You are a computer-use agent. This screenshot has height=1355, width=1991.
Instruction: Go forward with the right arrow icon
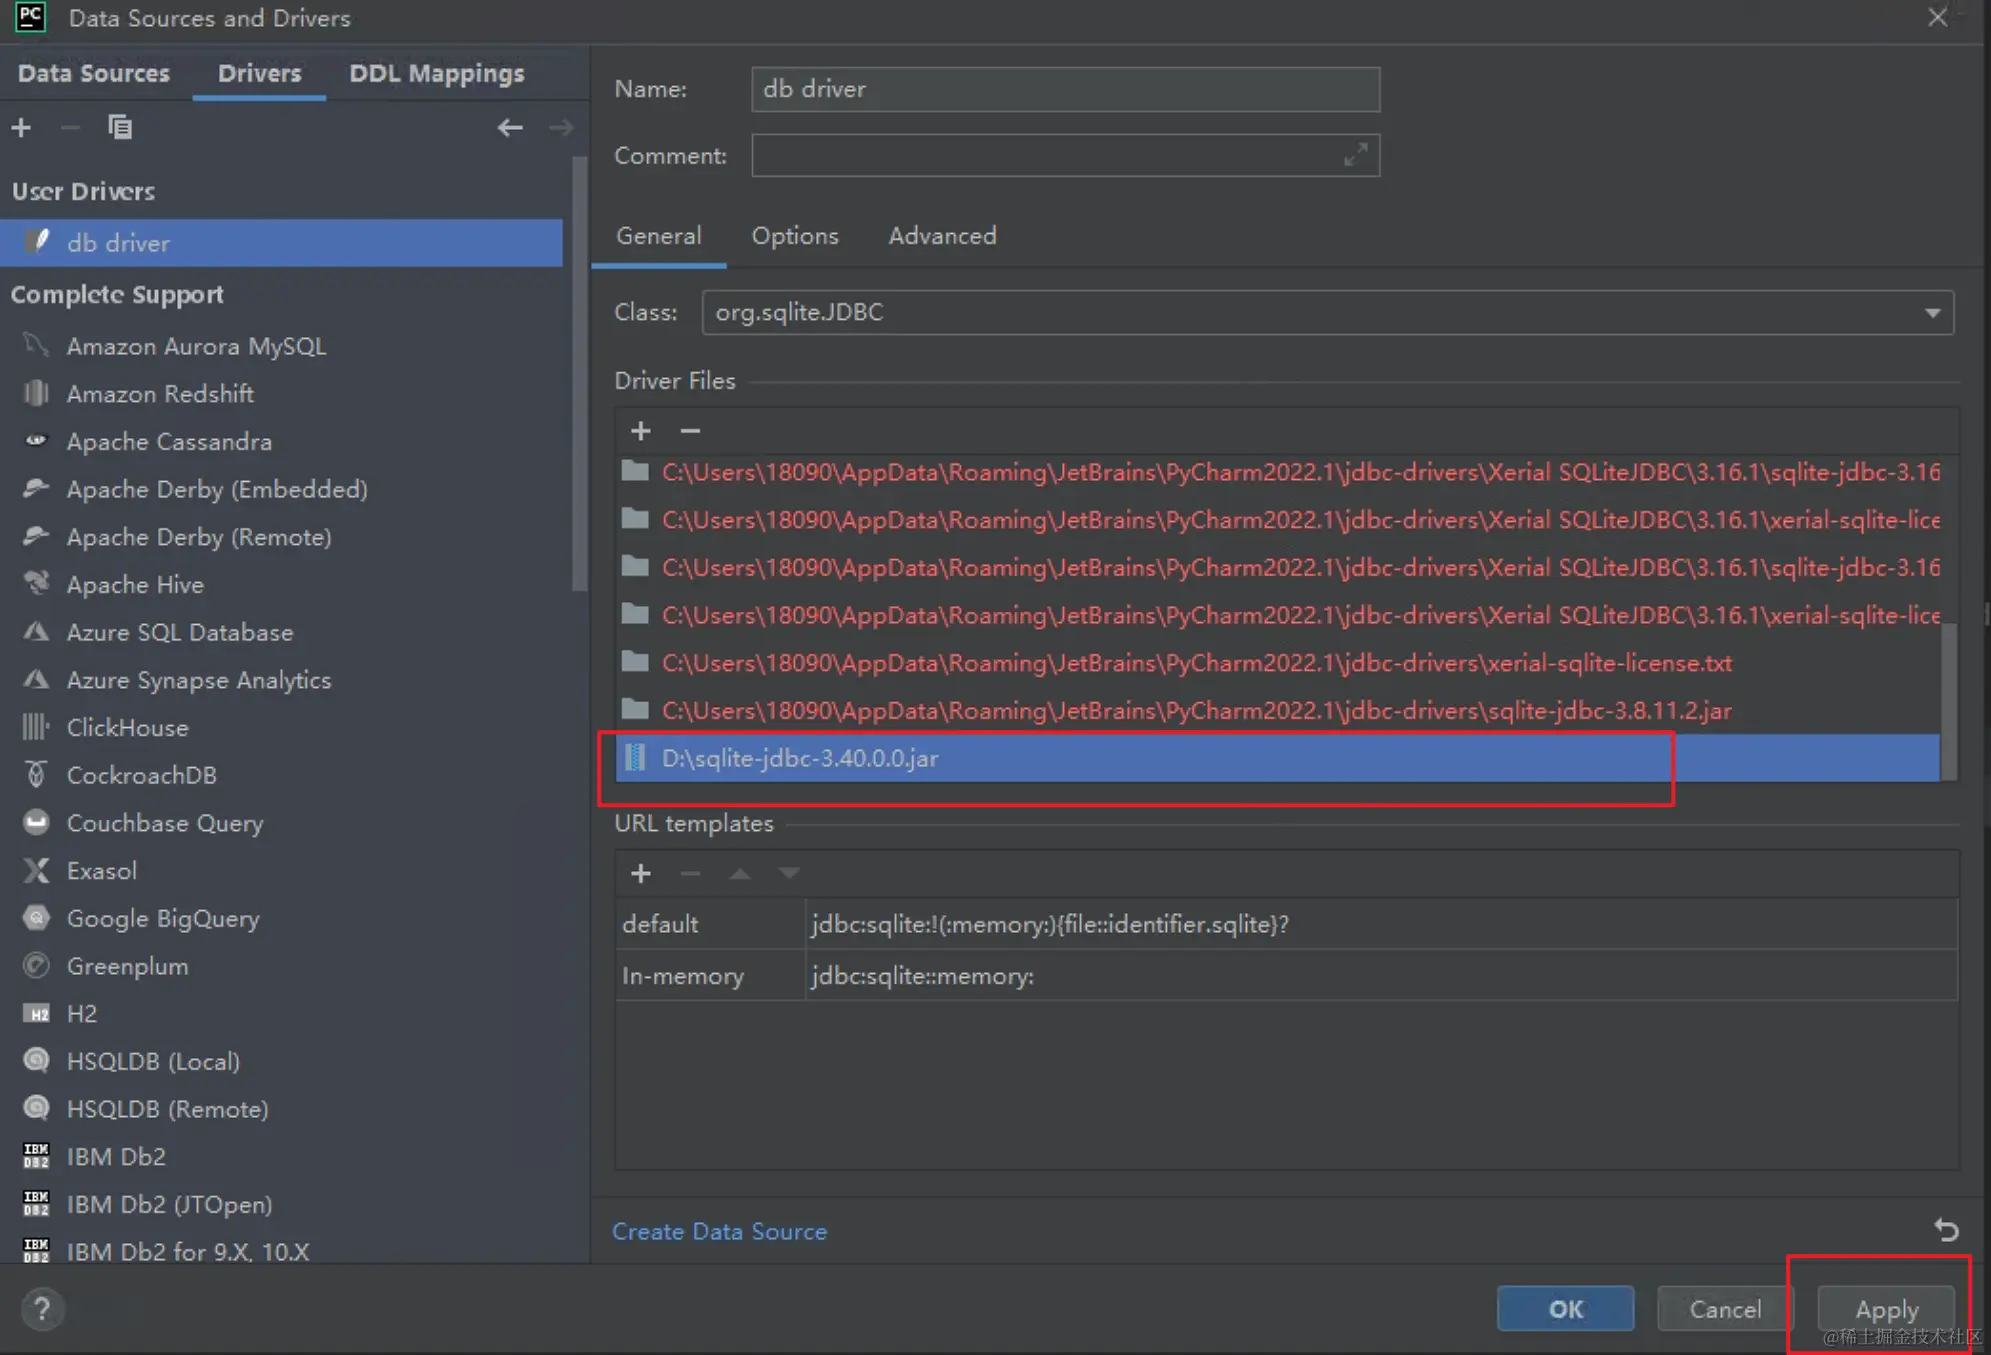[x=562, y=128]
